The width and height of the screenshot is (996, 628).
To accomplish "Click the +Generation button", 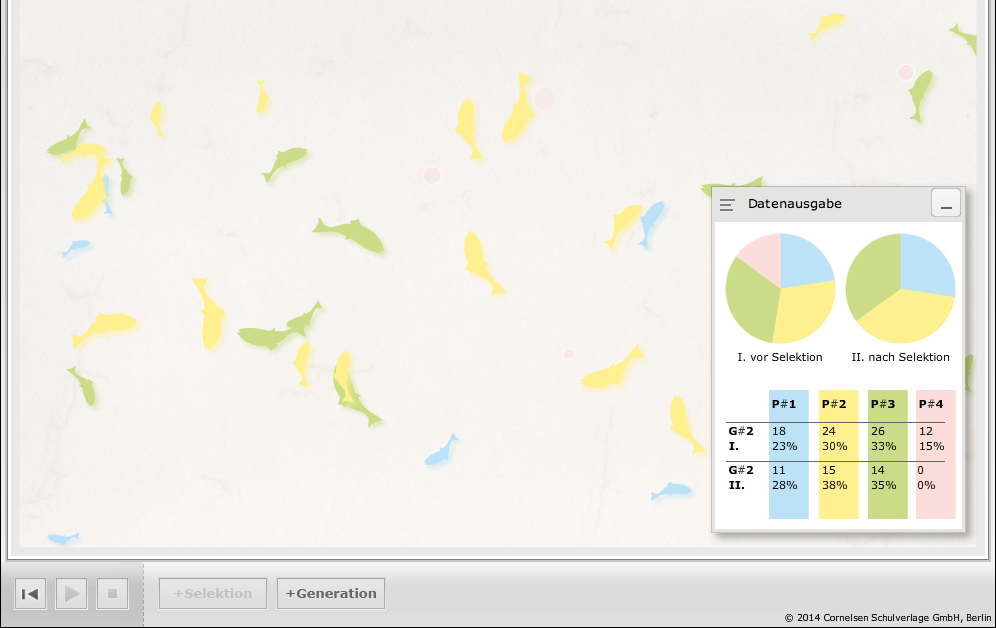I will [x=331, y=593].
